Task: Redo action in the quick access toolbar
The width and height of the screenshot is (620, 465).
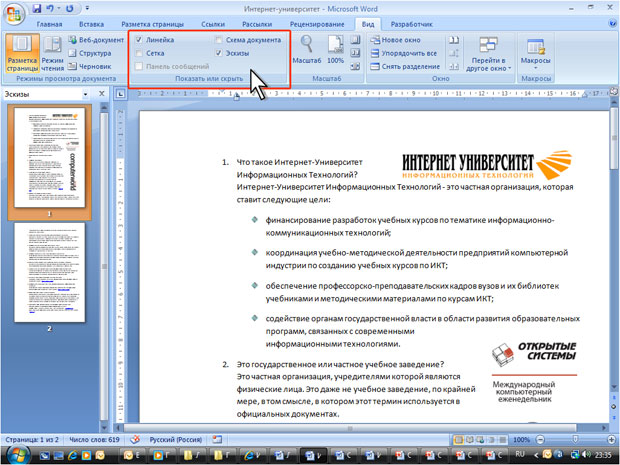Action: [x=70, y=9]
